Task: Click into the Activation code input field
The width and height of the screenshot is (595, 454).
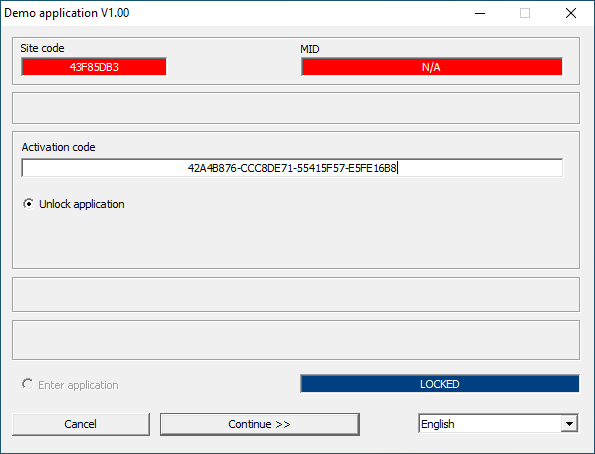Action: 292,168
